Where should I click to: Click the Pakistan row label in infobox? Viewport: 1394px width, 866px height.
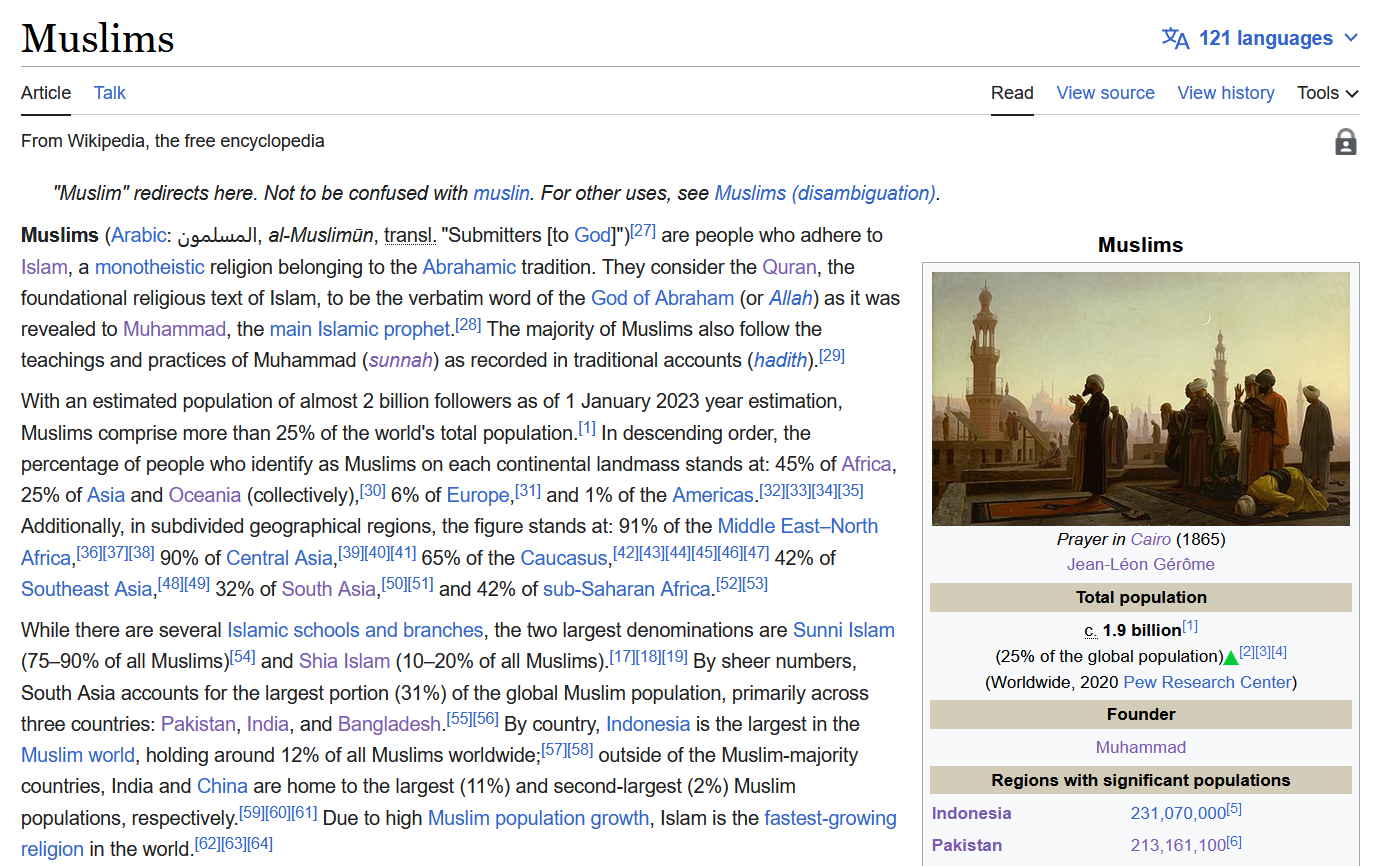(x=967, y=845)
